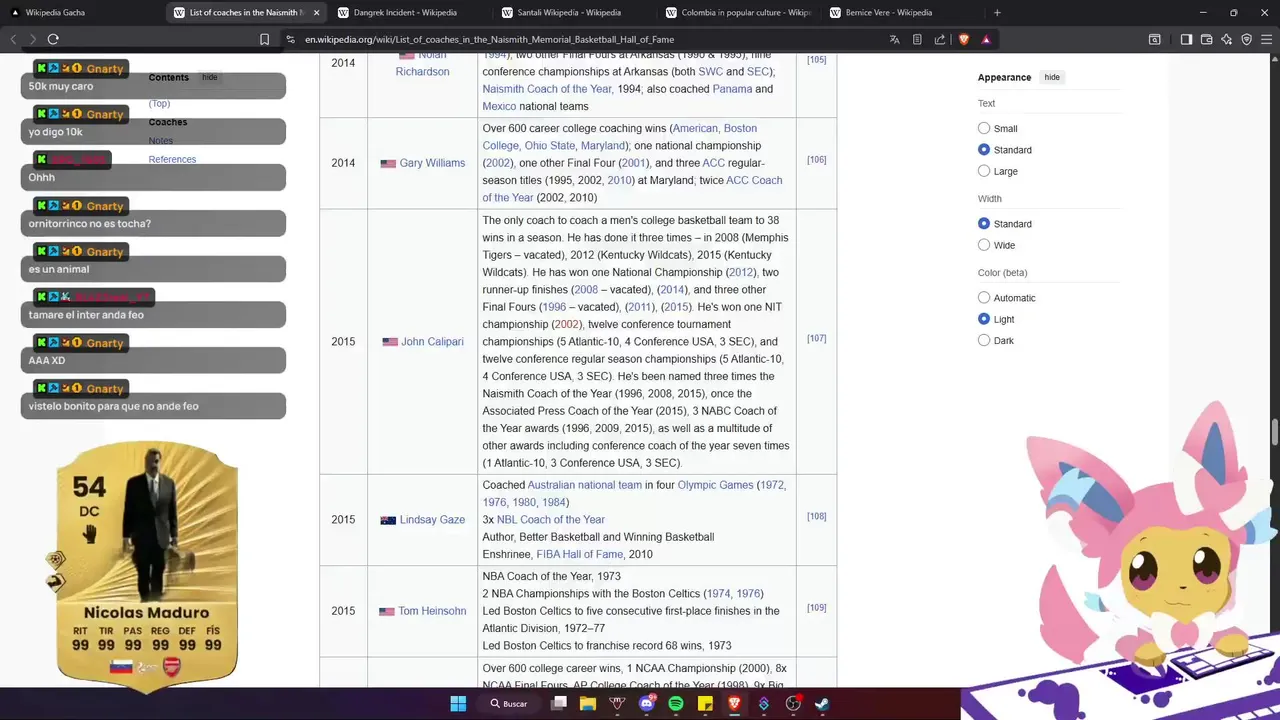Image resolution: width=1280 pixels, height=720 pixels.
Task: Select Dark color mode
Action: [984, 340]
